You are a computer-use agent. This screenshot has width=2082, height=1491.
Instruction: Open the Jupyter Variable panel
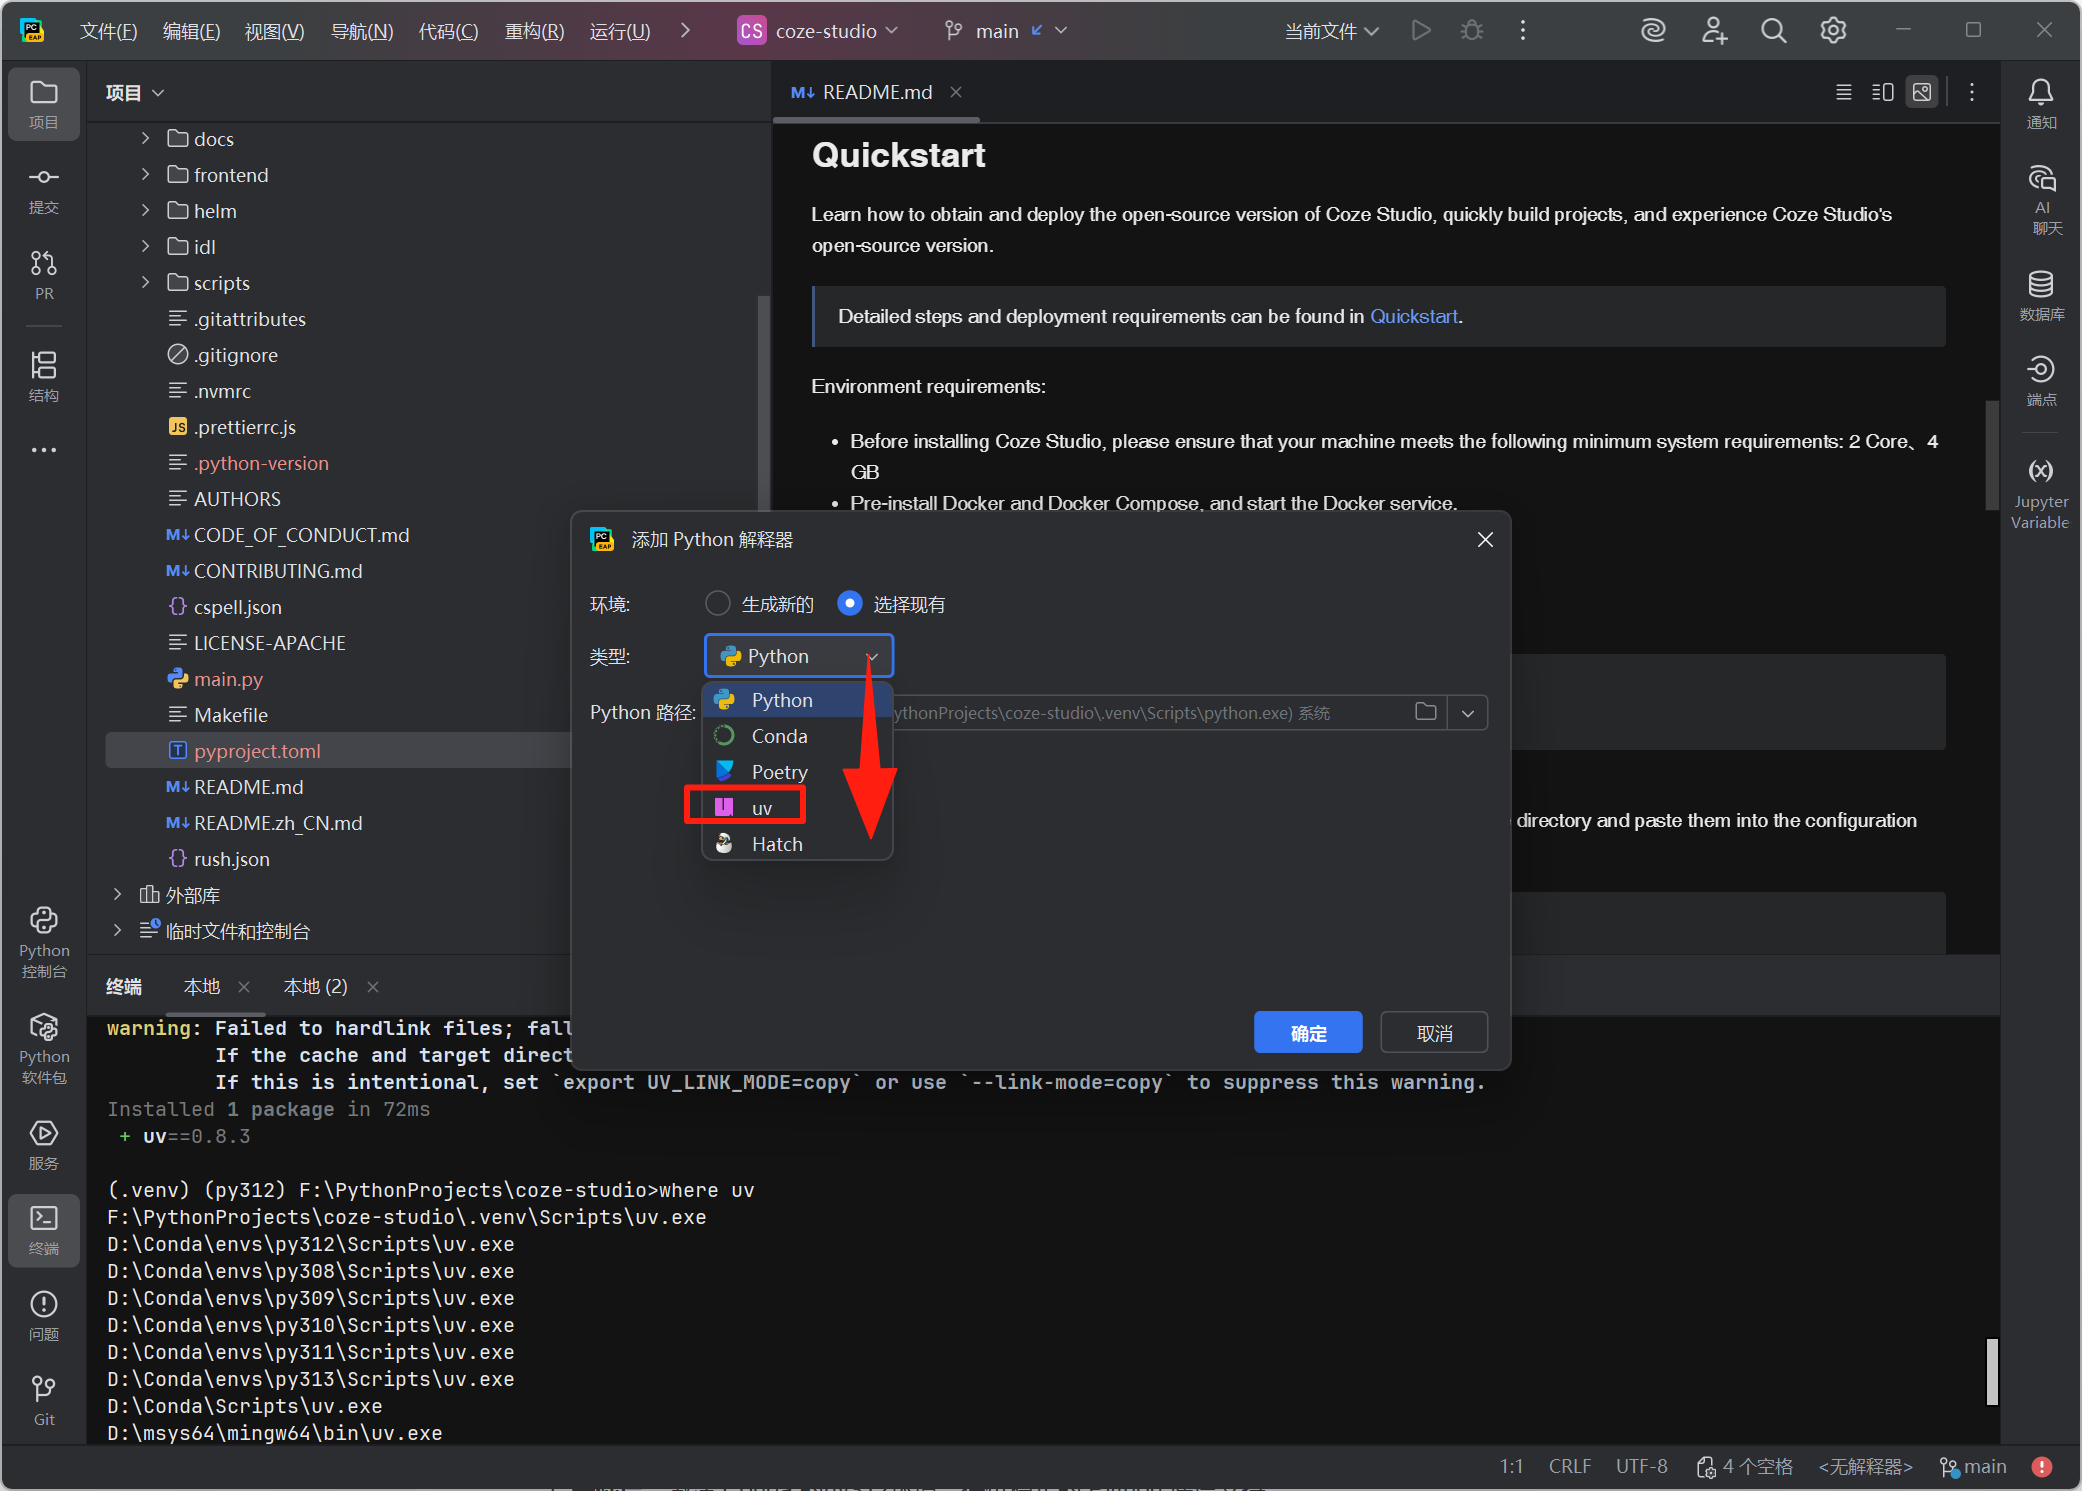(2041, 493)
